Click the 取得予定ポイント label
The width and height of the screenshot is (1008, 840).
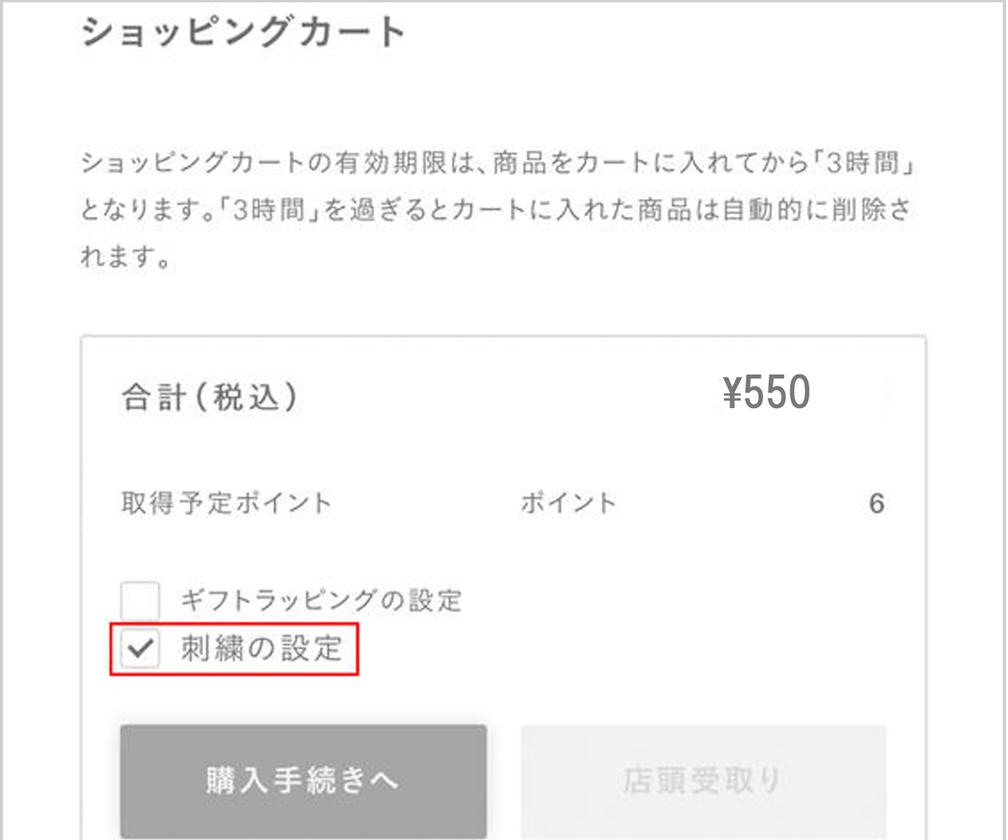pyautogui.click(x=226, y=503)
